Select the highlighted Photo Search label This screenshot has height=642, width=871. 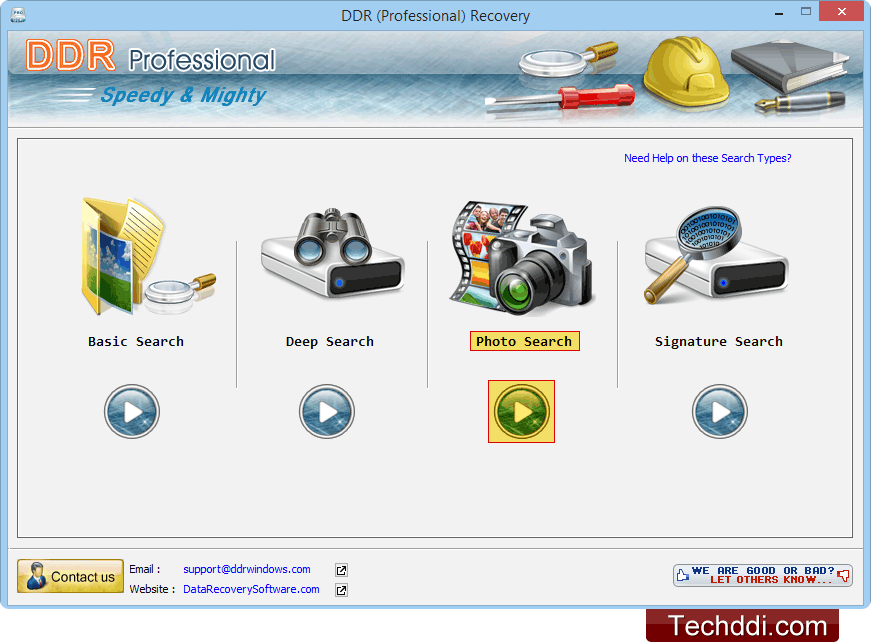524,341
